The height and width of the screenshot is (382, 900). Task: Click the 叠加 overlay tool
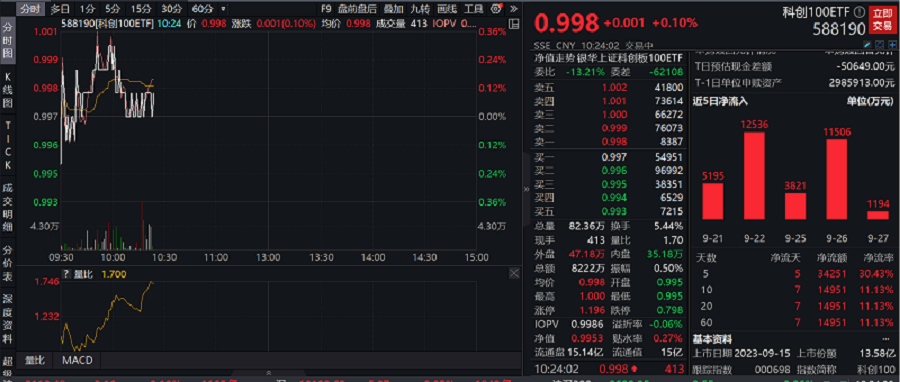point(393,9)
